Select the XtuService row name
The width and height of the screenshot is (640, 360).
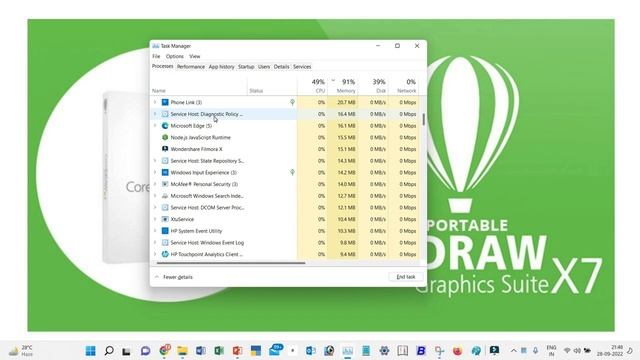click(x=182, y=219)
